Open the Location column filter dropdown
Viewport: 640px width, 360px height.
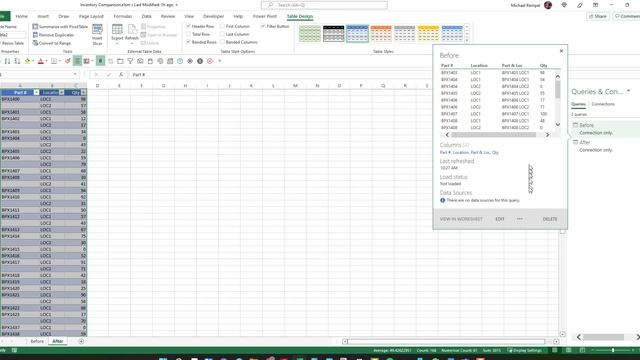pos(62,92)
